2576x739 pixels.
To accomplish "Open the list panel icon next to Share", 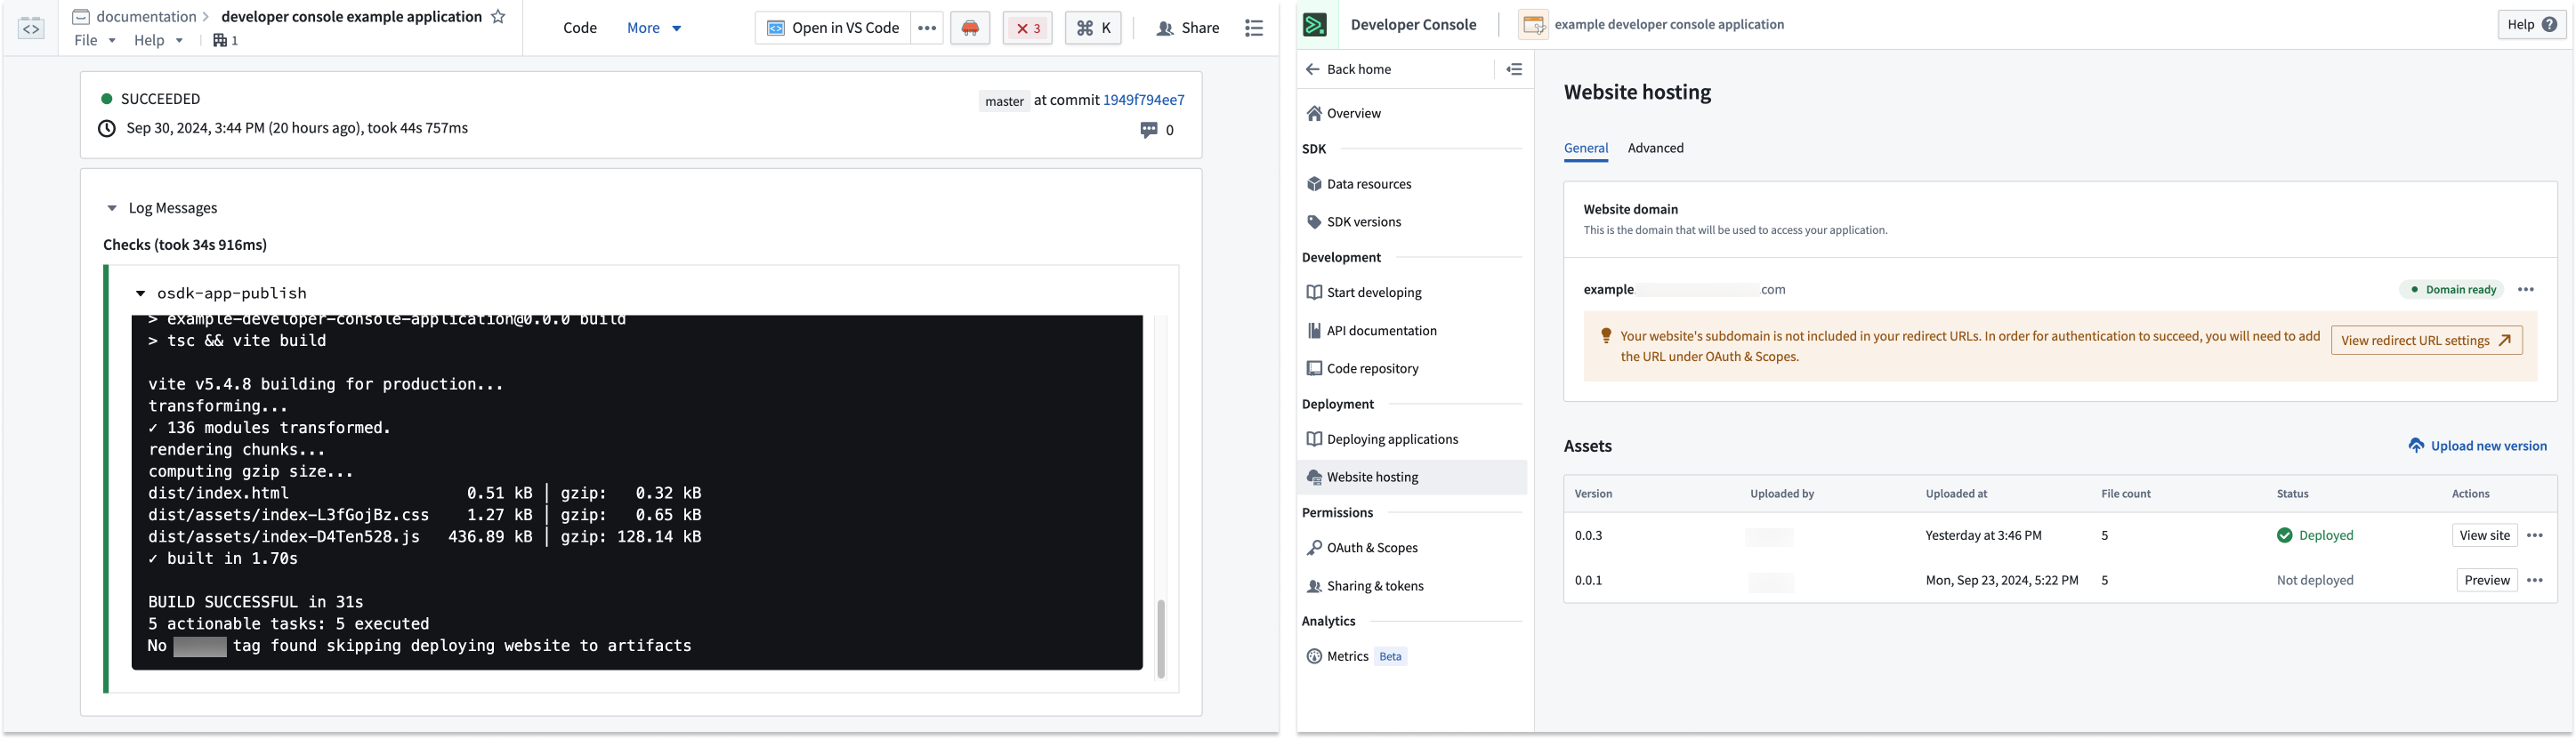I will tap(1254, 28).
